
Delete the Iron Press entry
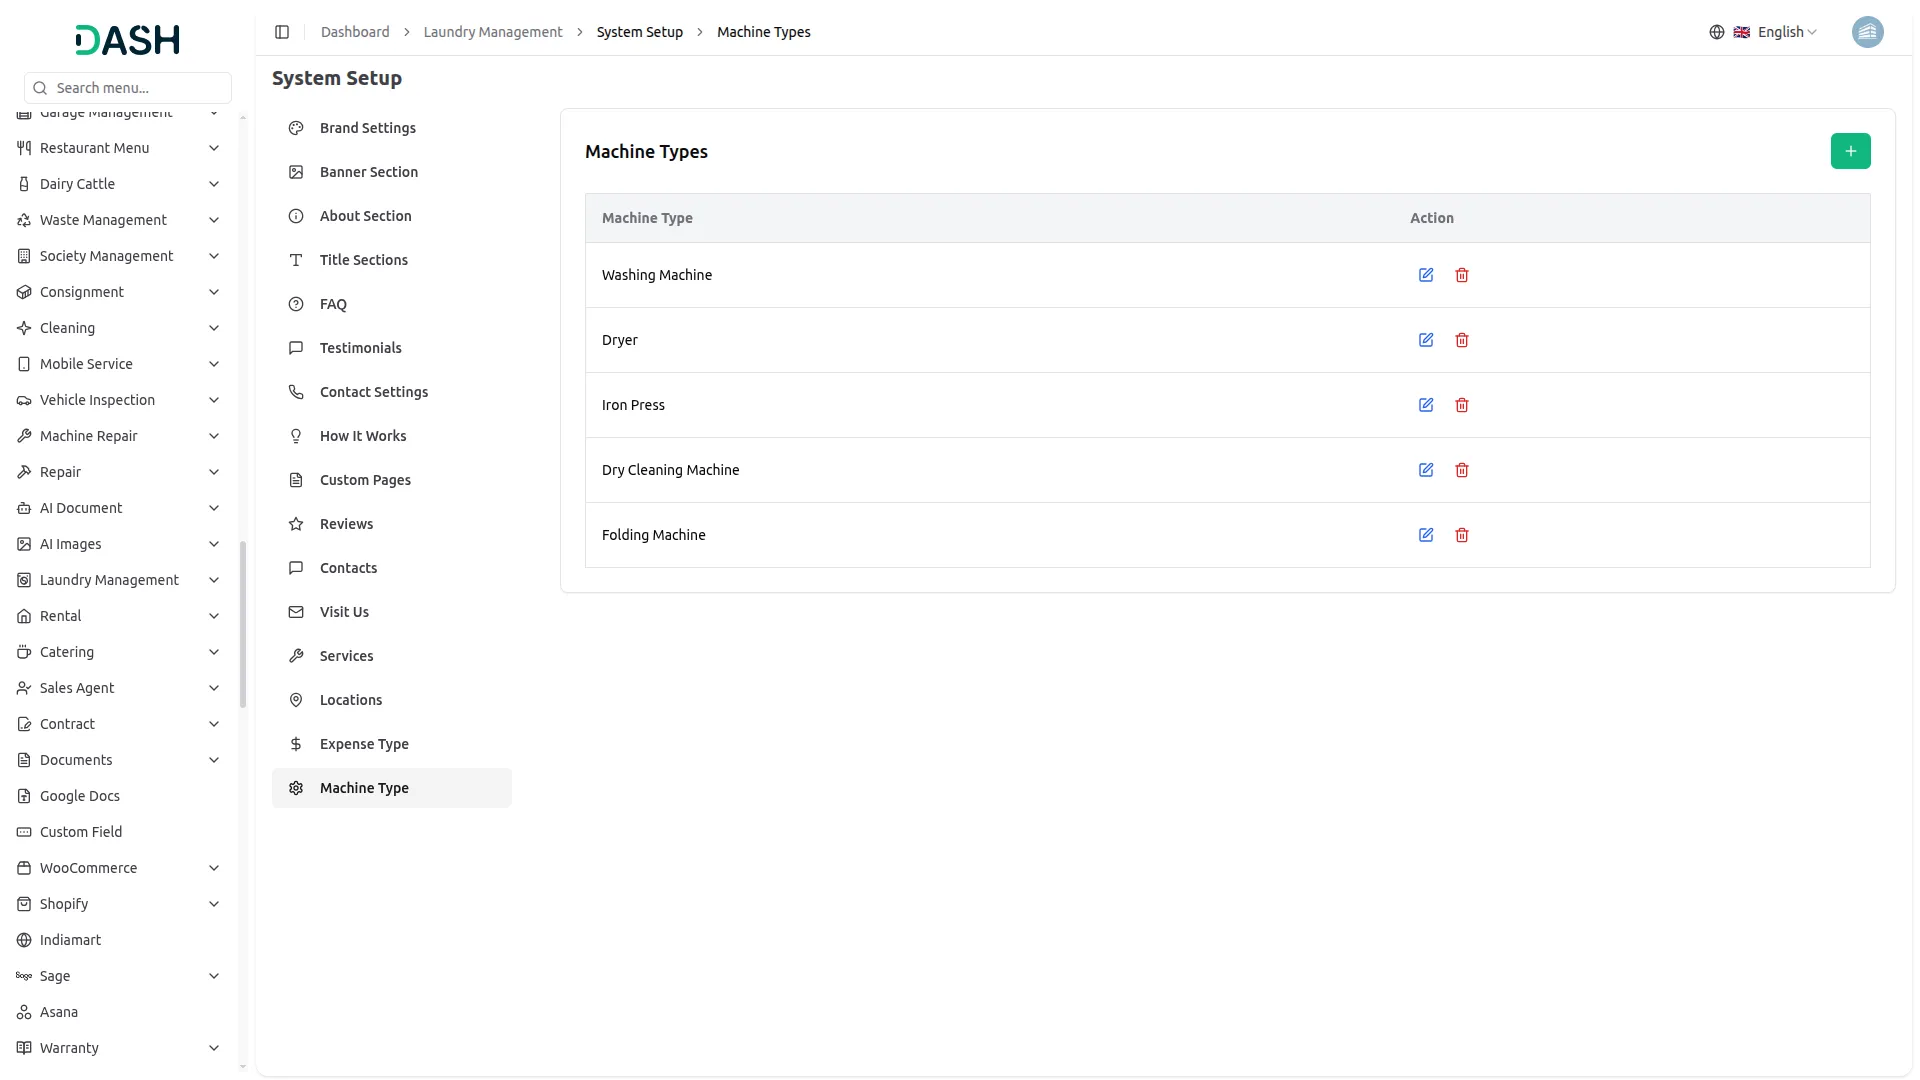click(x=1462, y=405)
